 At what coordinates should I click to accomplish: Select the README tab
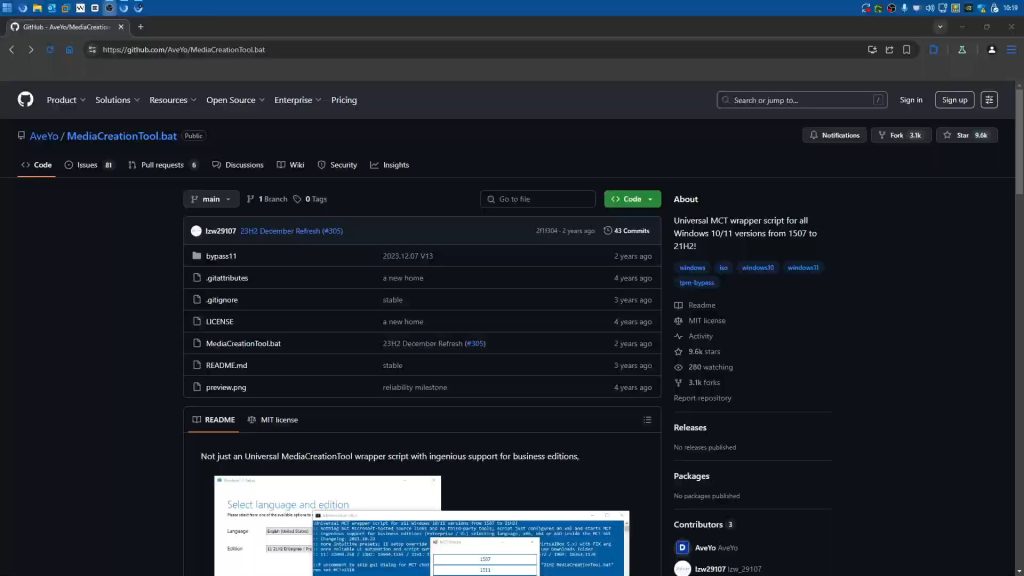pyautogui.click(x=214, y=420)
